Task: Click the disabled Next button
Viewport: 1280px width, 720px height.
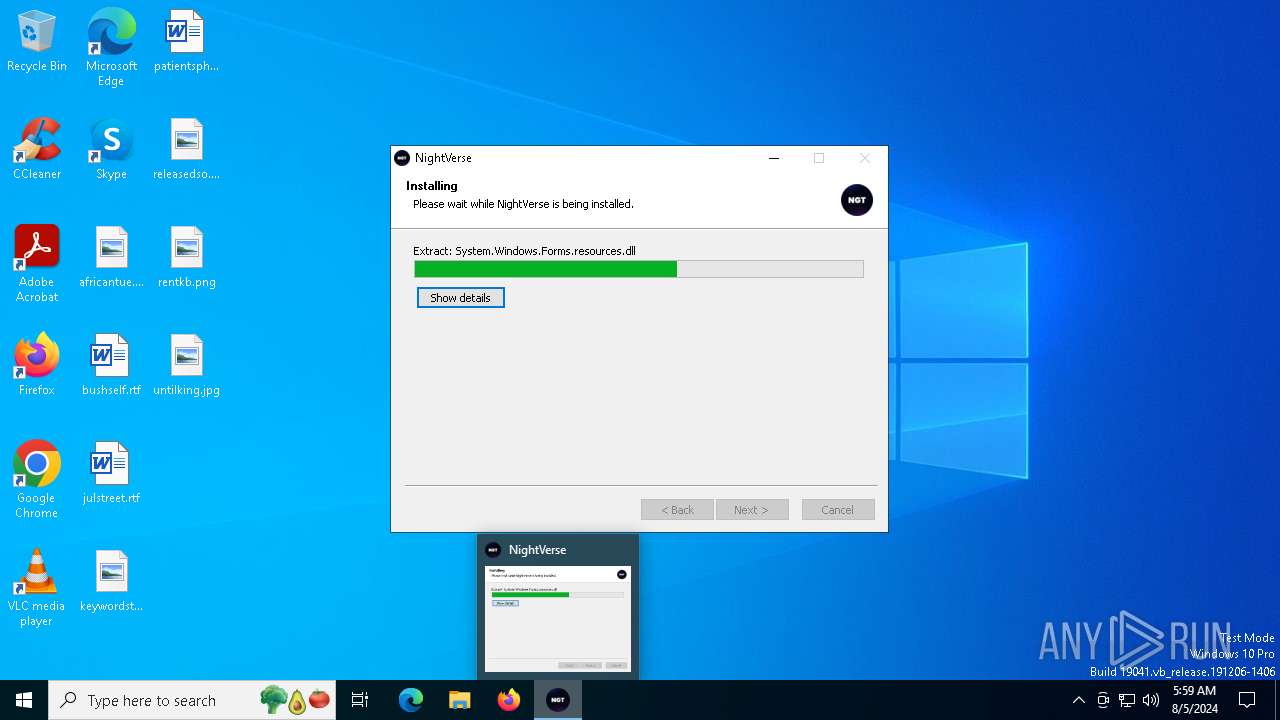Action: 752,510
